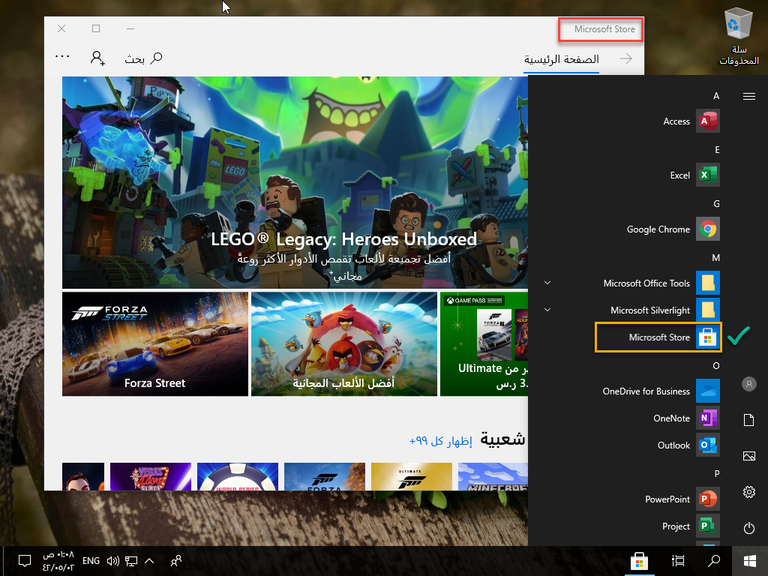Open the Forza Street tile
This screenshot has width=768, height=576.
coord(155,344)
